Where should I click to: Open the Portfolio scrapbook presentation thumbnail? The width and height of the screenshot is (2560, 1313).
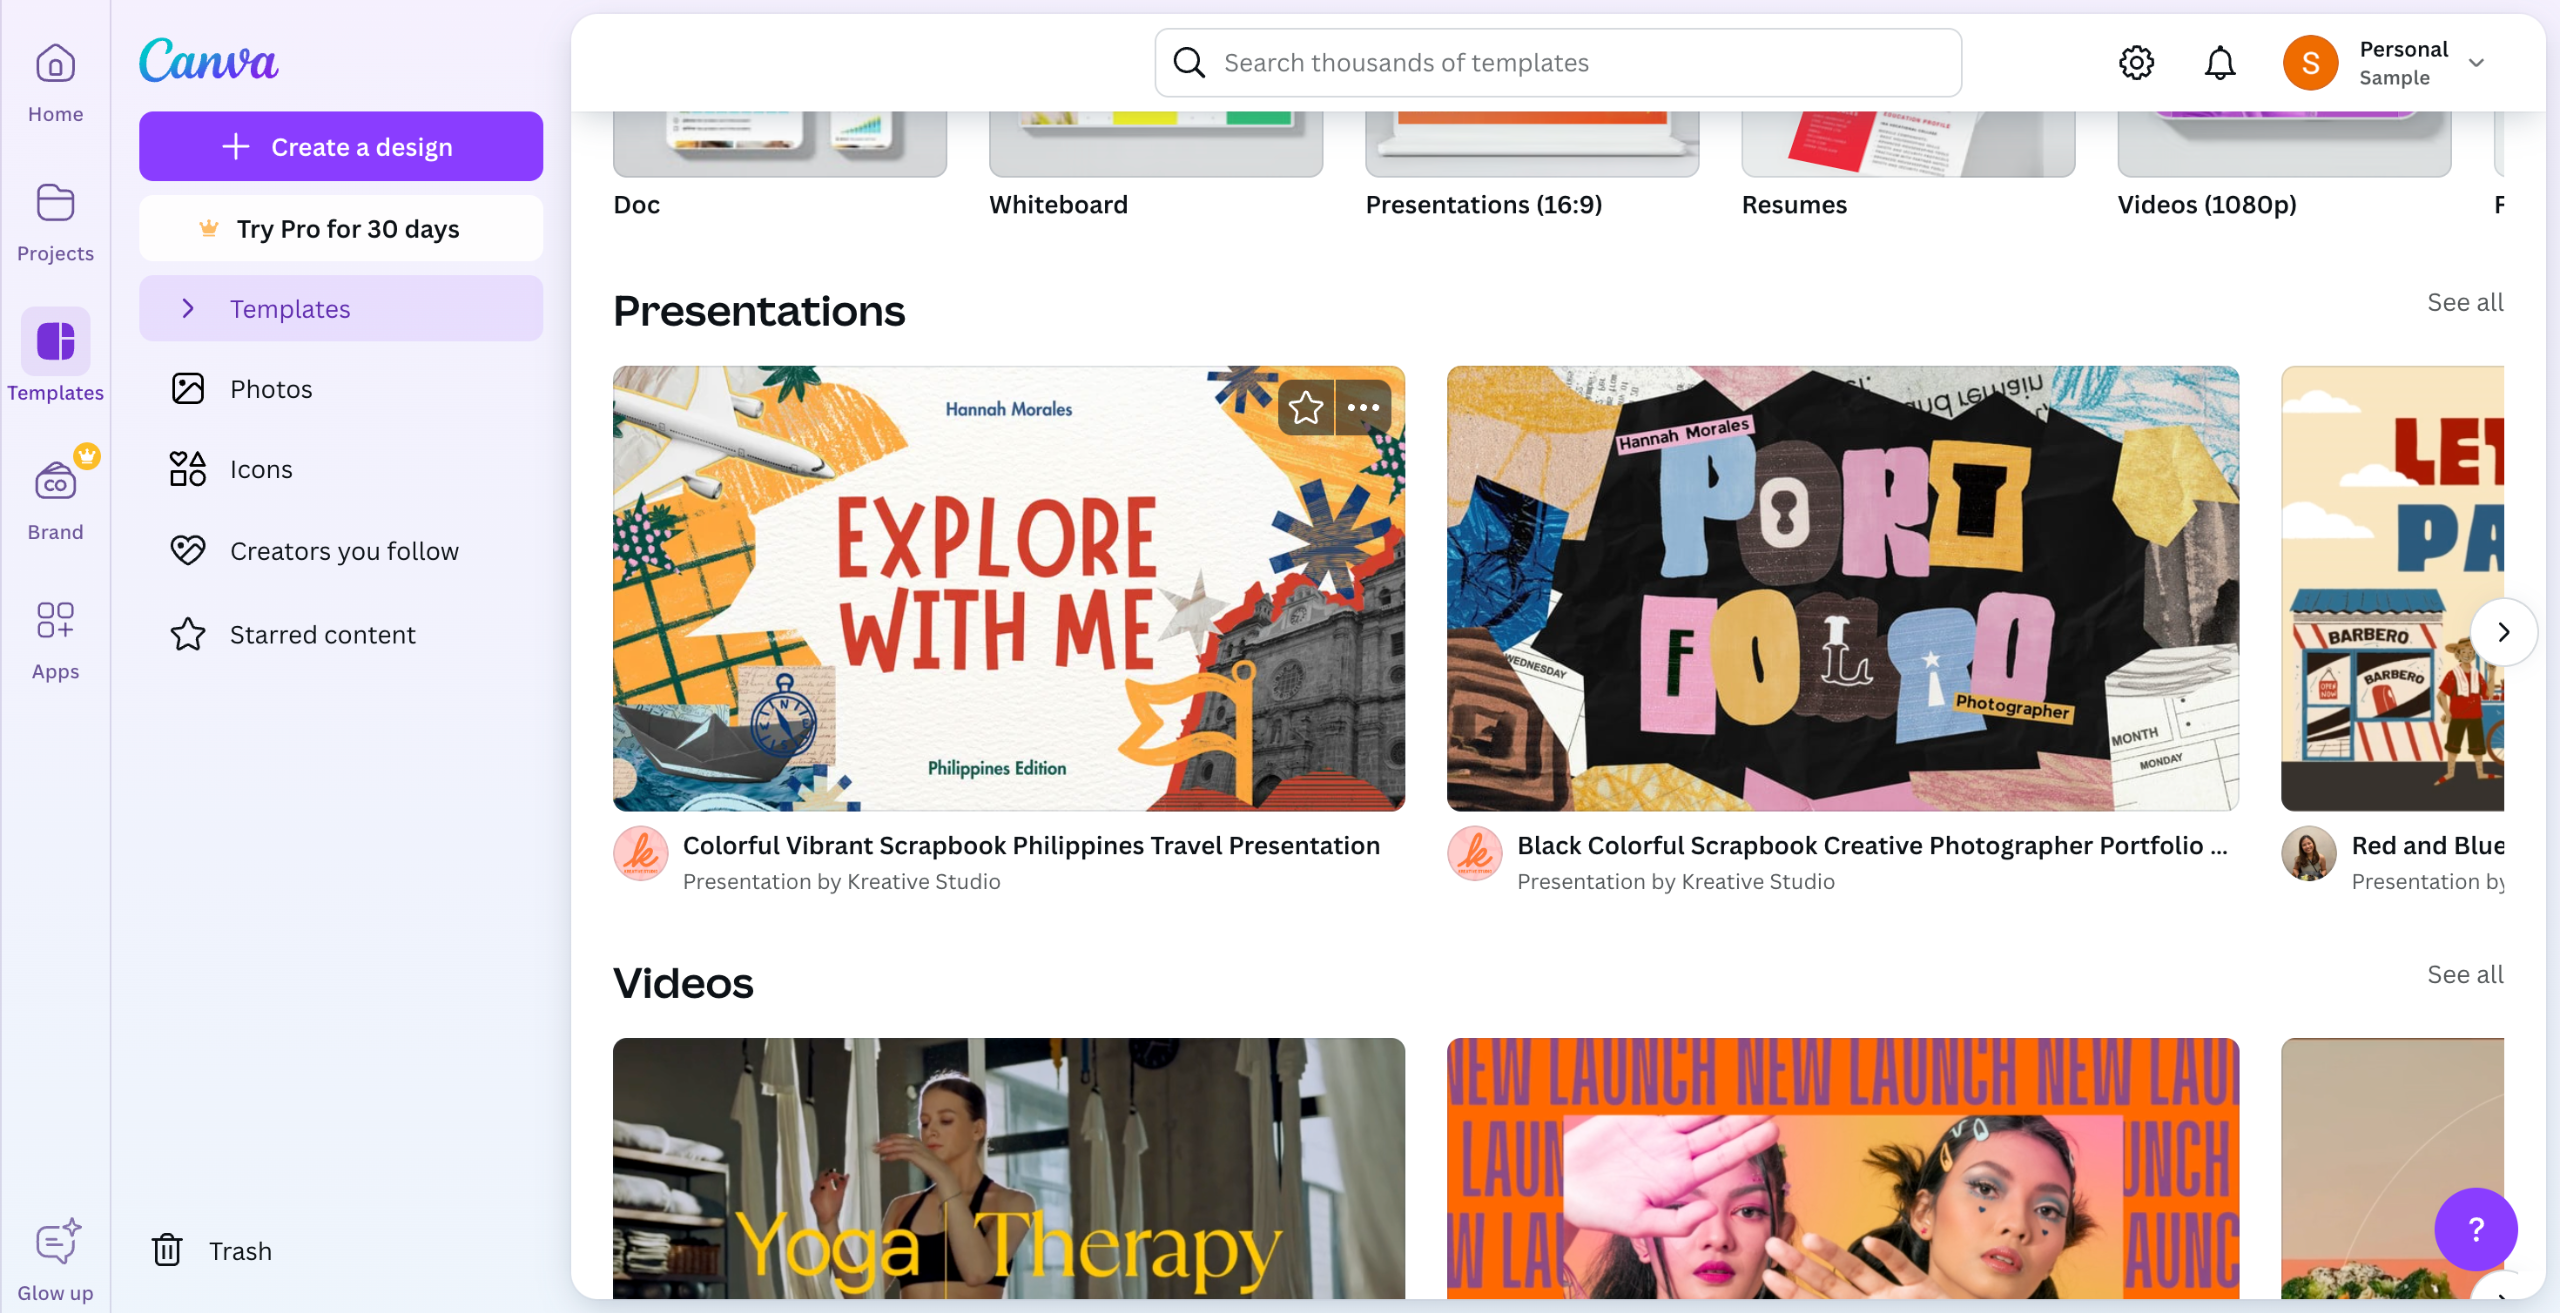(1843, 589)
